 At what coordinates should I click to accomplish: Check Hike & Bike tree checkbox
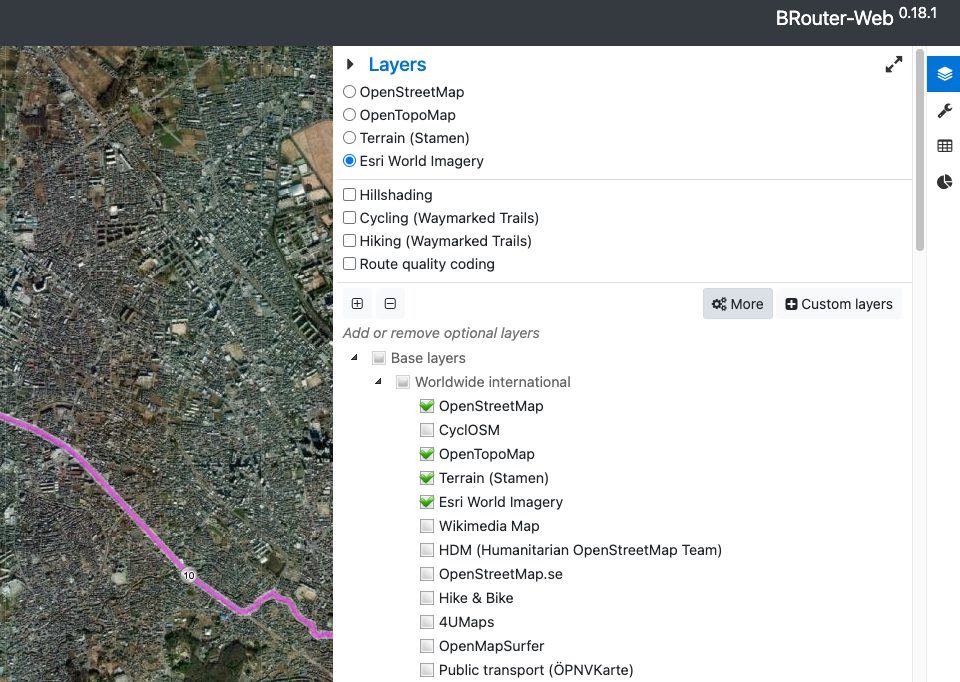click(x=427, y=598)
